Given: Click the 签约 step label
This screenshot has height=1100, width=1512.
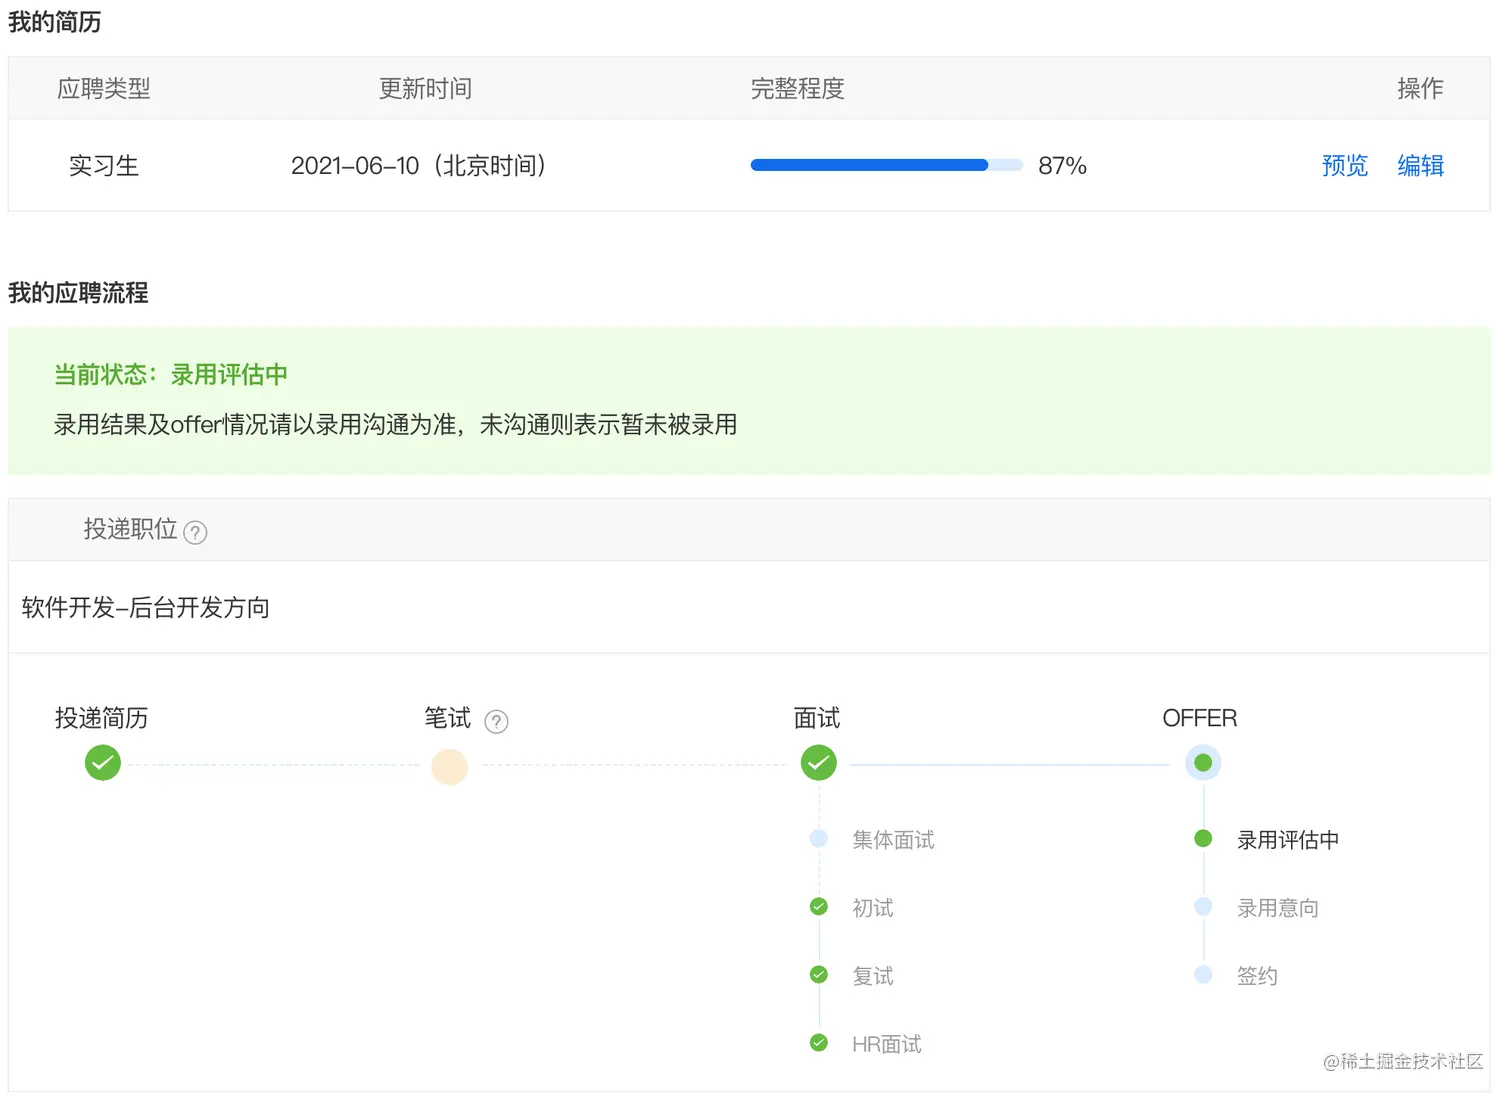Looking at the screenshot, I should pyautogui.click(x=1258, y=976).
